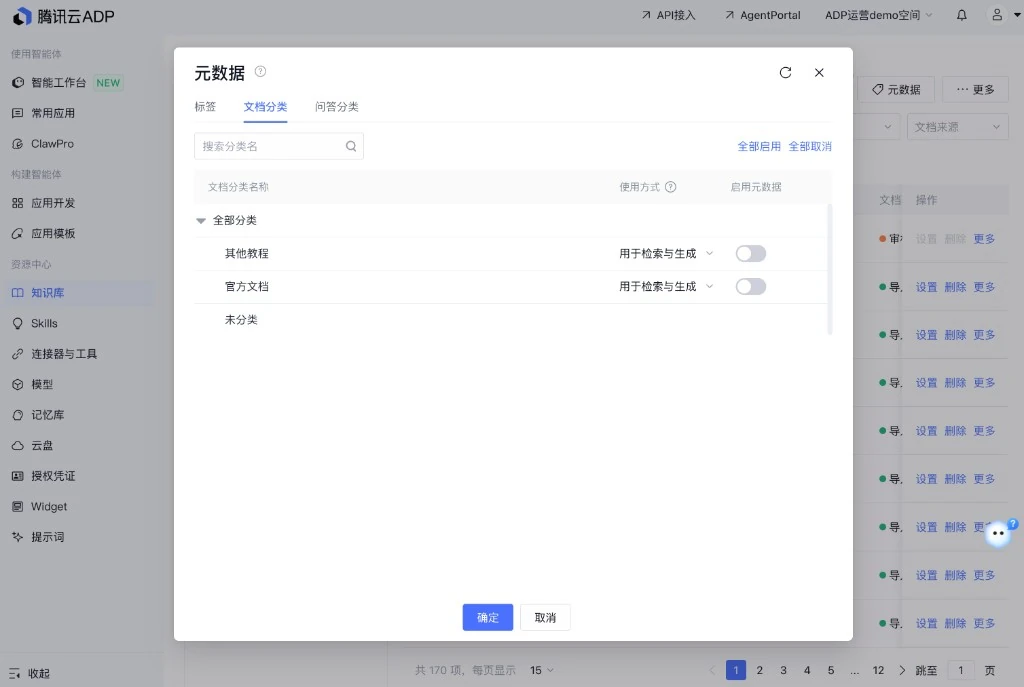
Task: Click the 取消 button
Action: coord(545,618)
